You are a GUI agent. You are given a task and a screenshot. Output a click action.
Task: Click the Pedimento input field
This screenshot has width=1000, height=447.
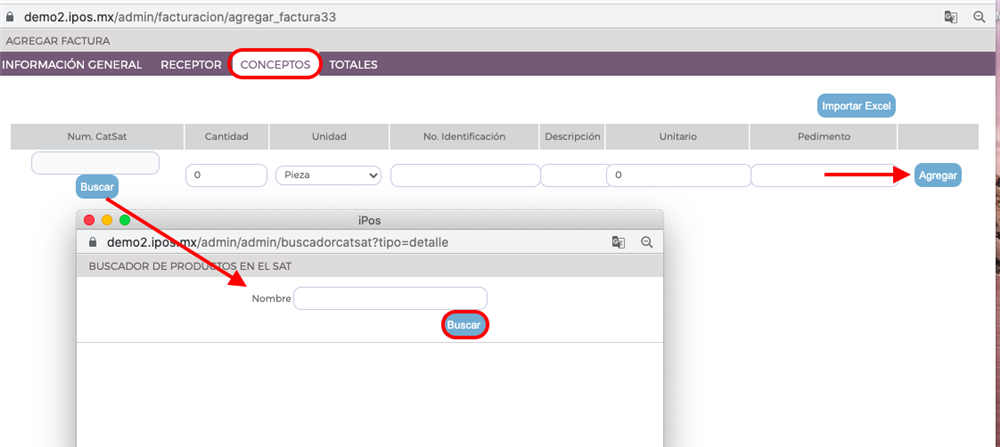coord(824,175)
